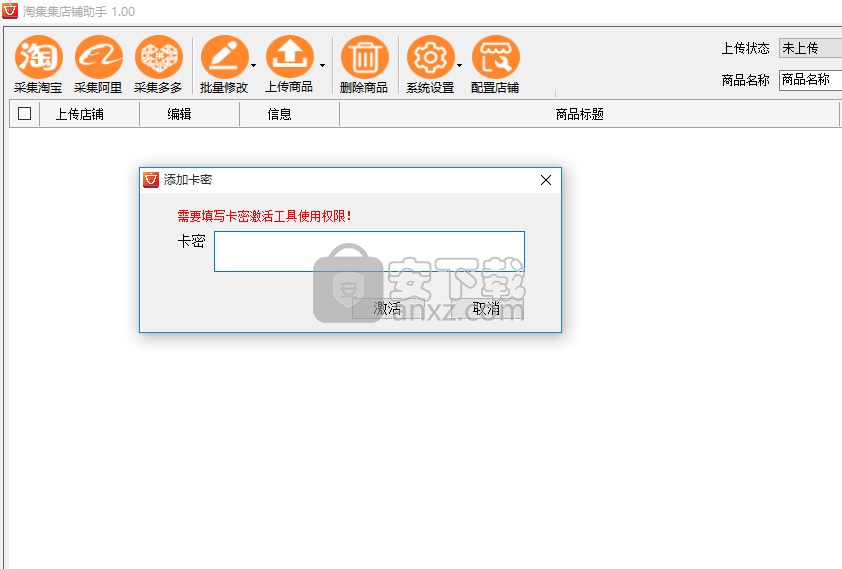This screenshot has width=842, height=569.
Task: Click the 取消 cancel button
Action: (x=487, y=309)
